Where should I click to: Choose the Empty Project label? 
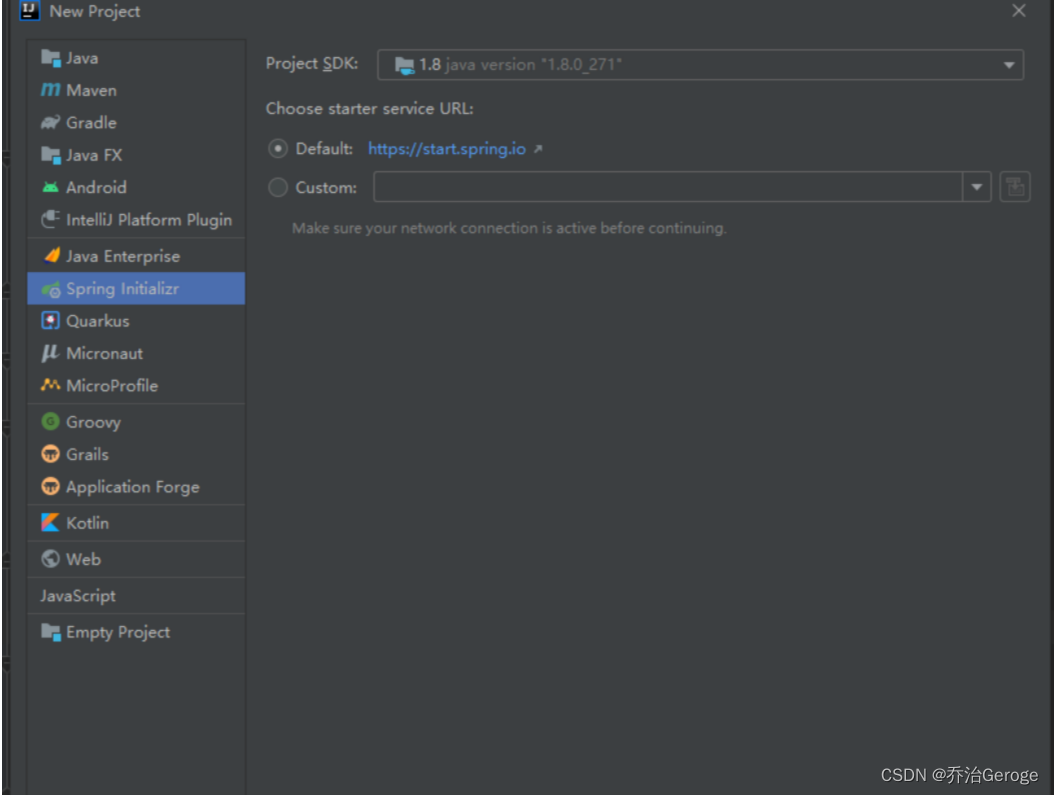118,632
